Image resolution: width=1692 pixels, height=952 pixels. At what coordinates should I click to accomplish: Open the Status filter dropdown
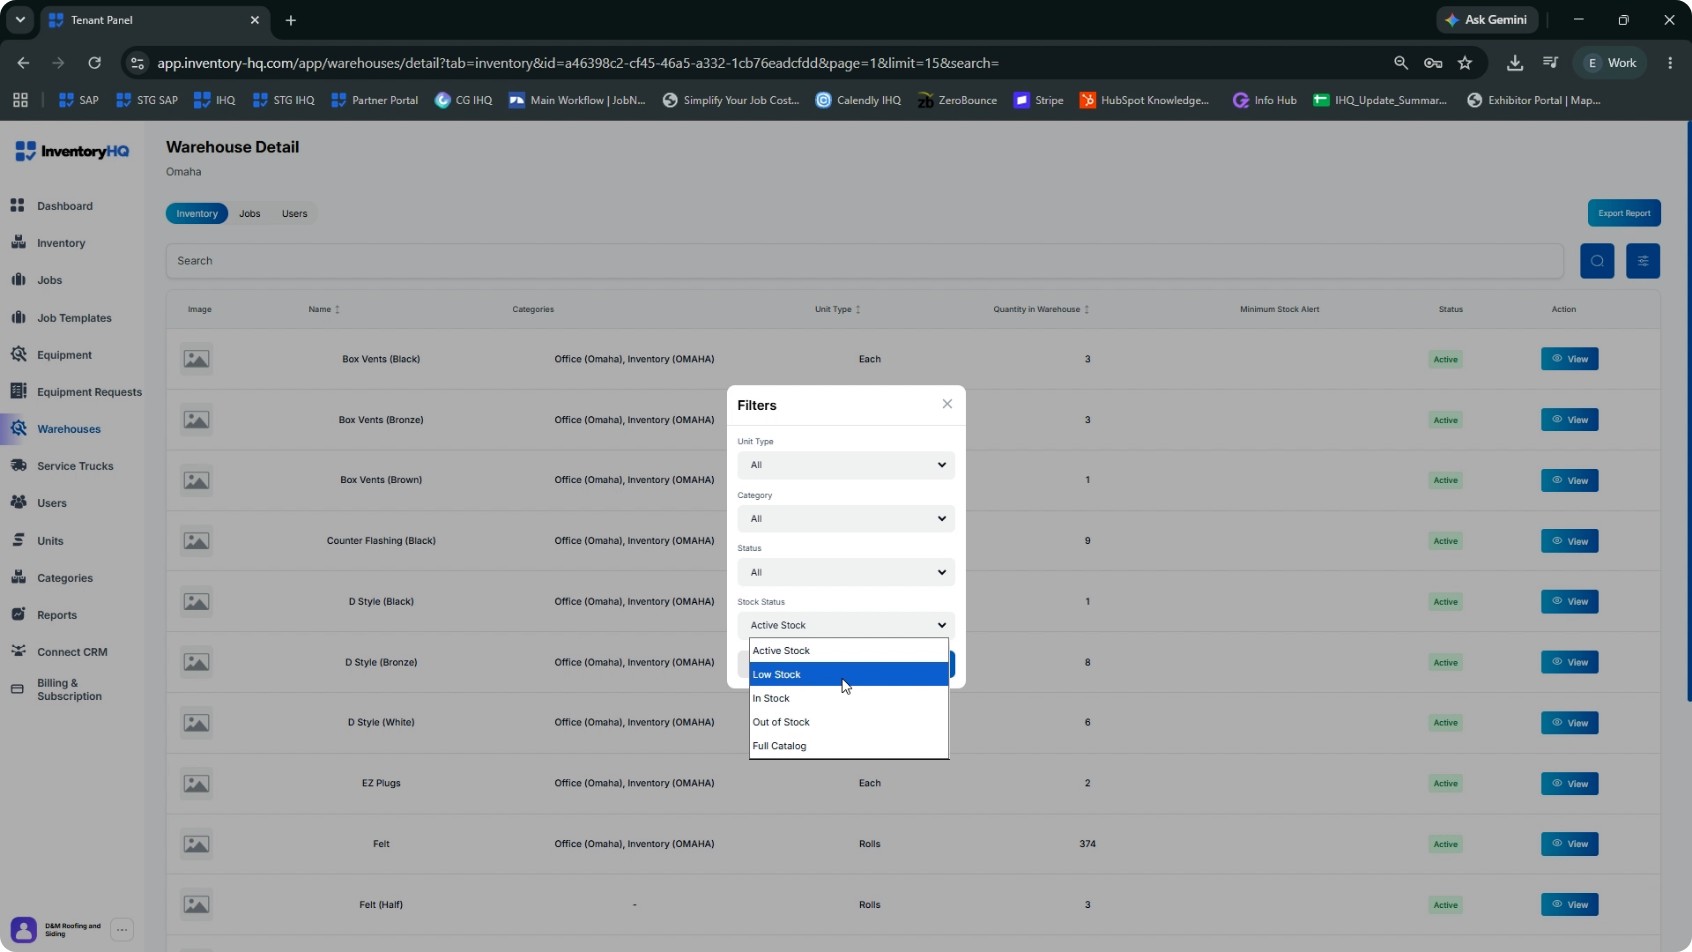coord(846,572)
